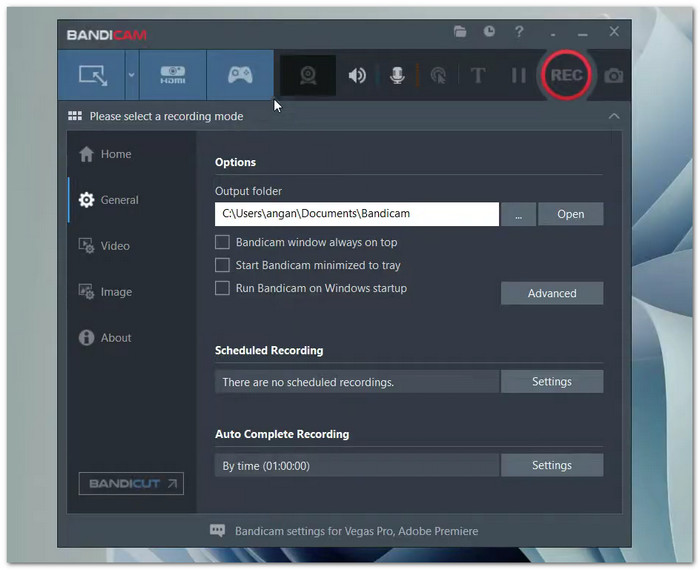Screen dimensions: 700x570
Task: Open Auto Complete Recording Settings button
Action: click(552, 465)
